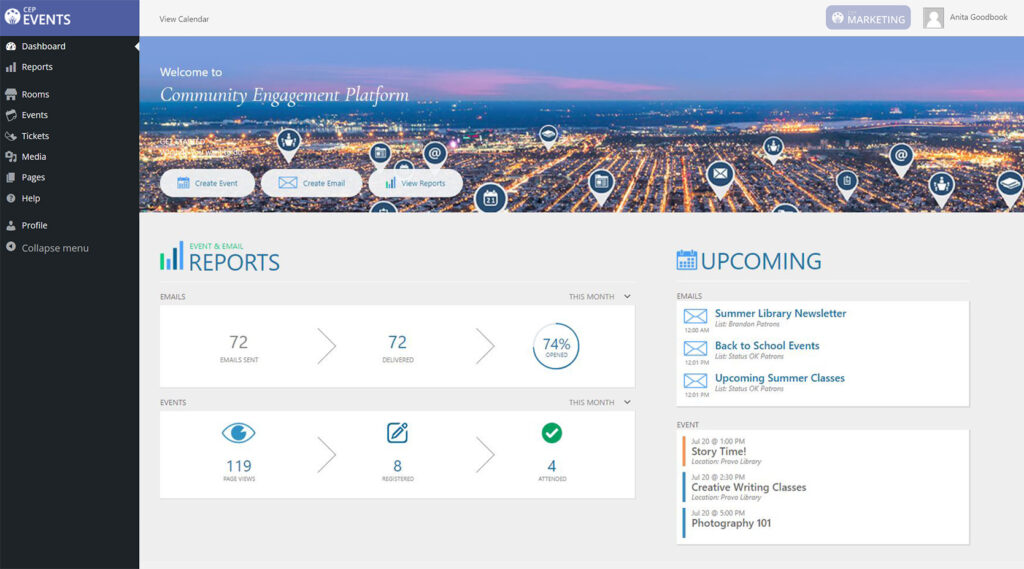Open the Creative Writing Classes event
This screenshot has width=1024, height=569.
click(x=748, y=487)
